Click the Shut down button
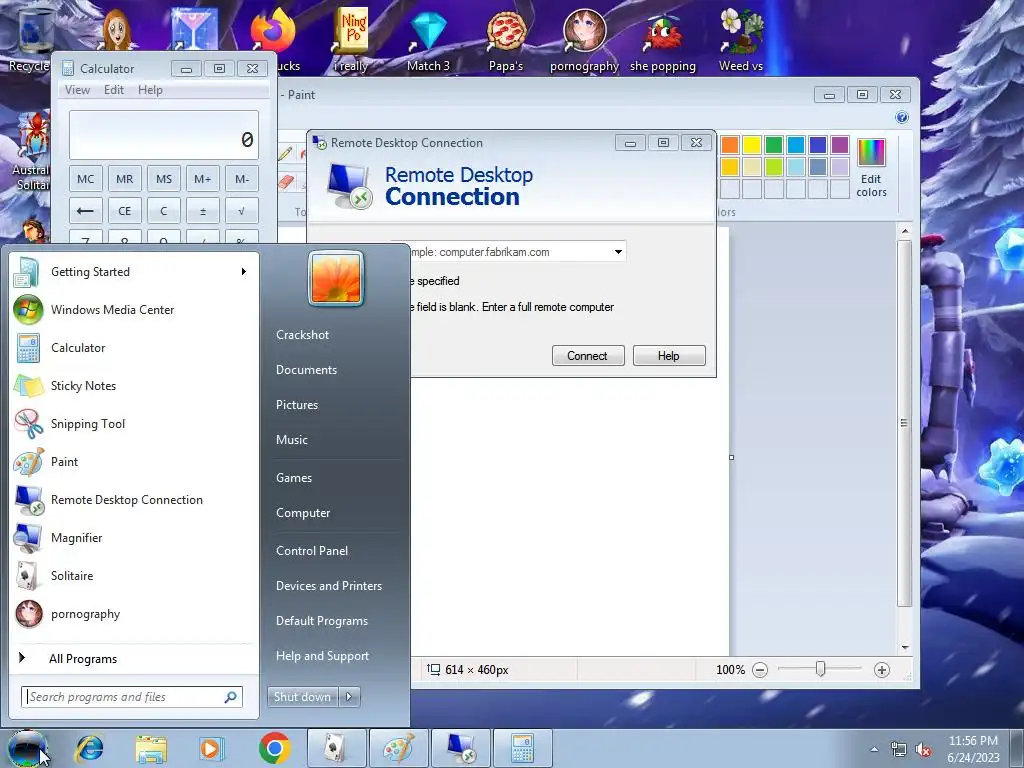The image size is (1024, 768). [302, 697]
